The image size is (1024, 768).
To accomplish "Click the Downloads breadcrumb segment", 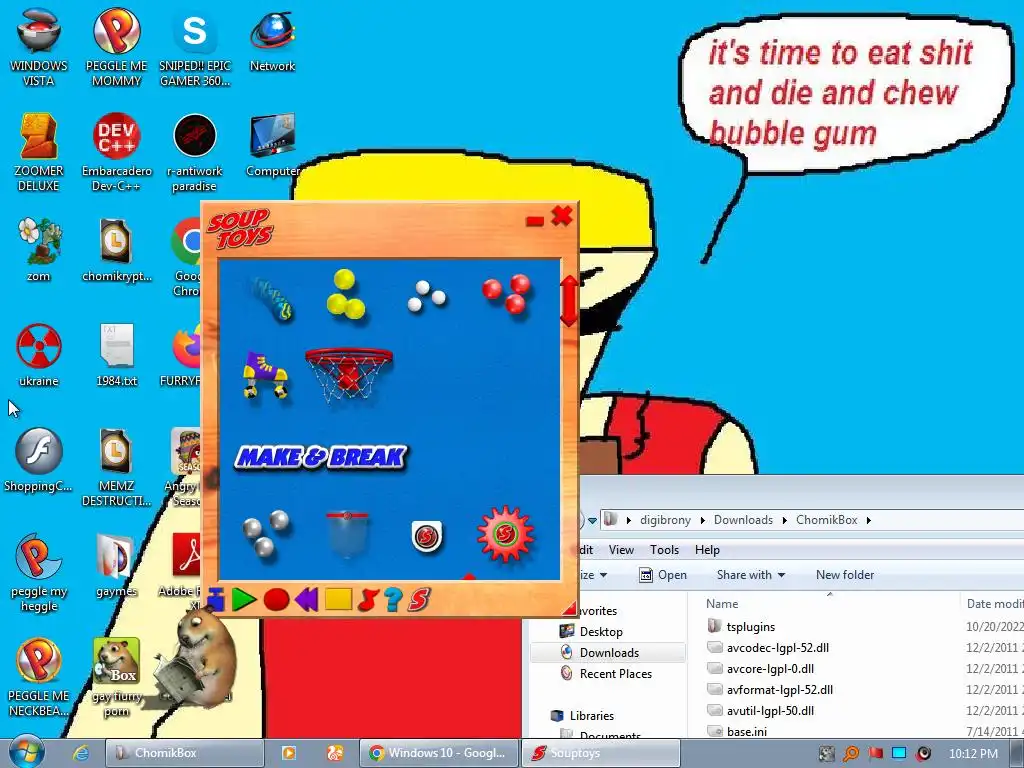I will tap(743, 520).
